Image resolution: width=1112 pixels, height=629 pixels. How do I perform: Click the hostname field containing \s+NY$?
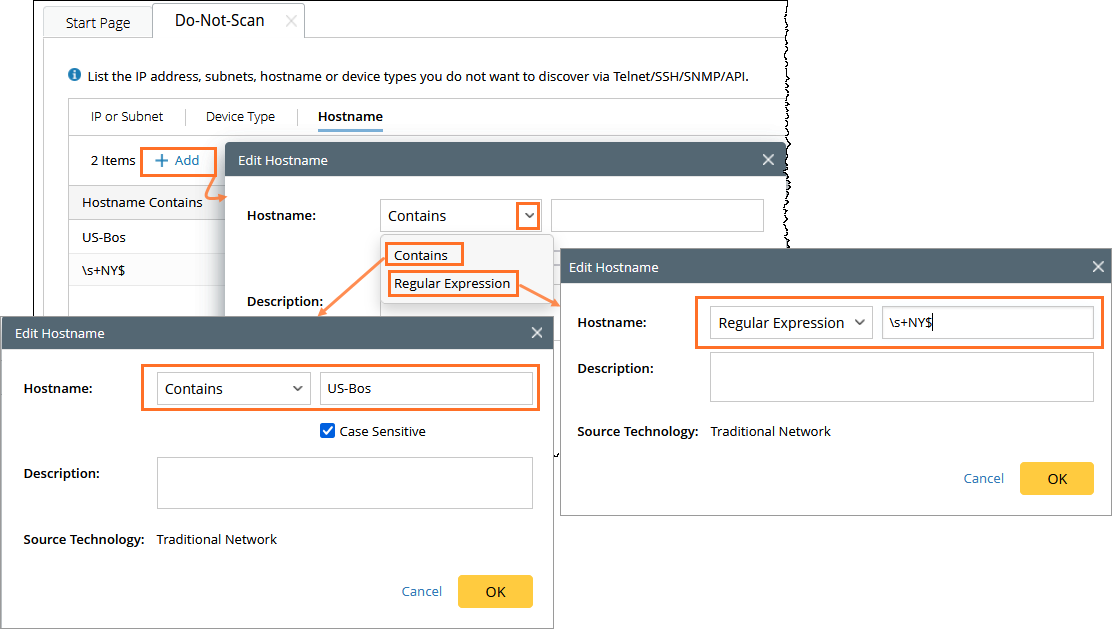click(x=986, y=323)
